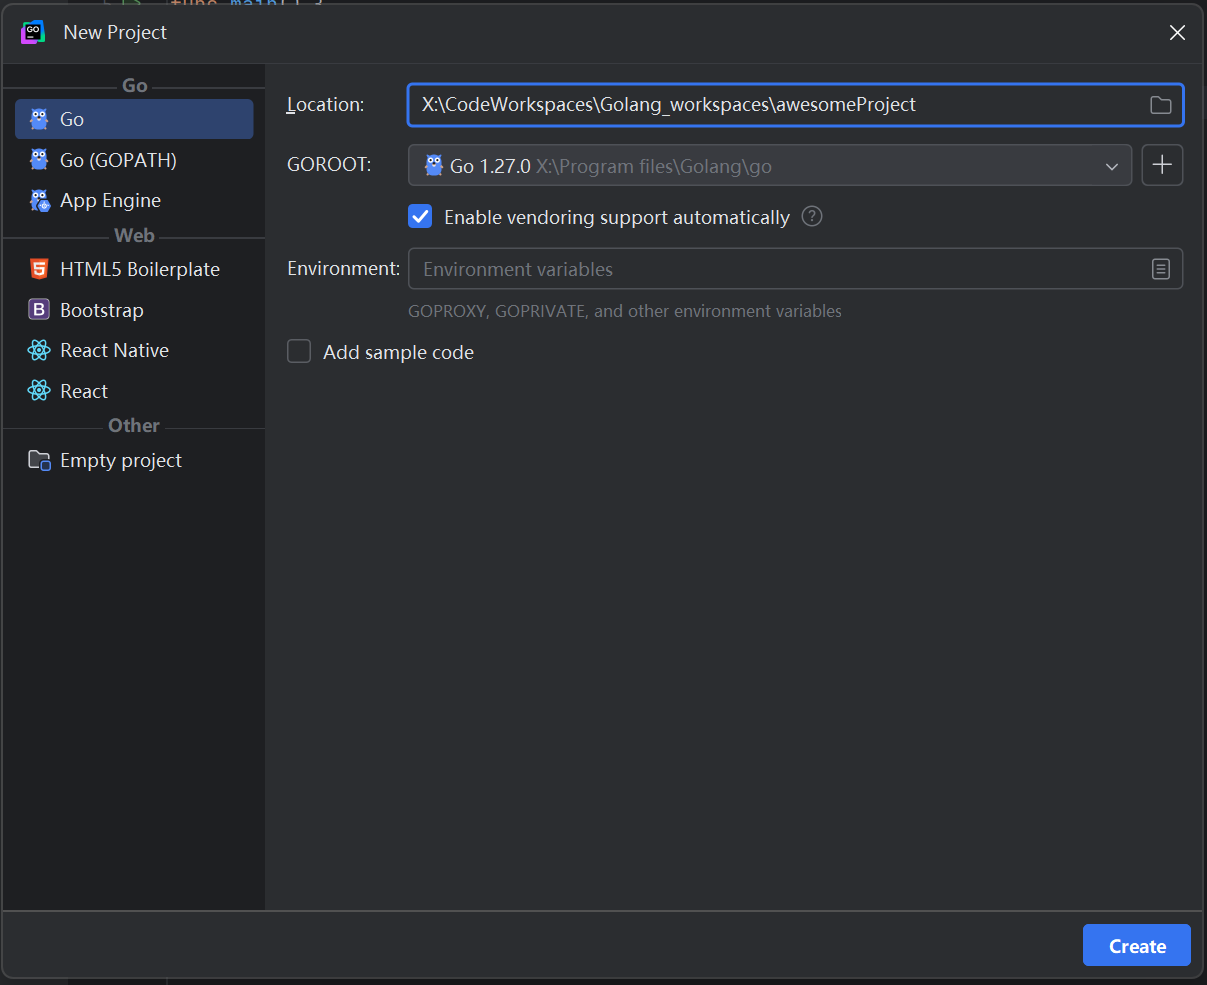Click the 'New Project' title text
This screenshot has height=985, width=1207.
[x=115, y=32]
